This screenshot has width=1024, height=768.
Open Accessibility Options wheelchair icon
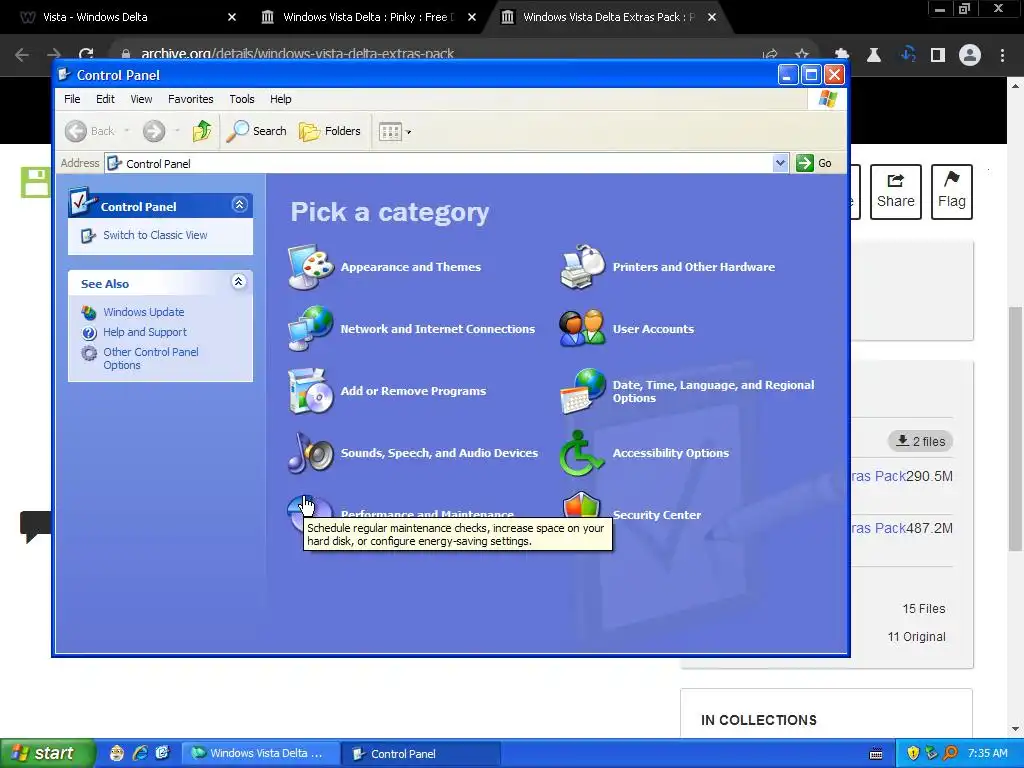coord(583,453)
